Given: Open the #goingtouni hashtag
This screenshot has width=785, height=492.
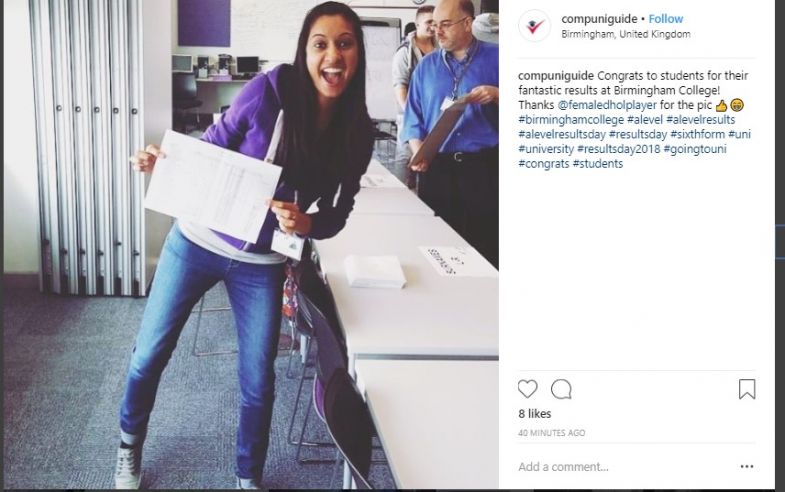Looking at the screenshot, I should pyautogui.click(x=695, y=149).
